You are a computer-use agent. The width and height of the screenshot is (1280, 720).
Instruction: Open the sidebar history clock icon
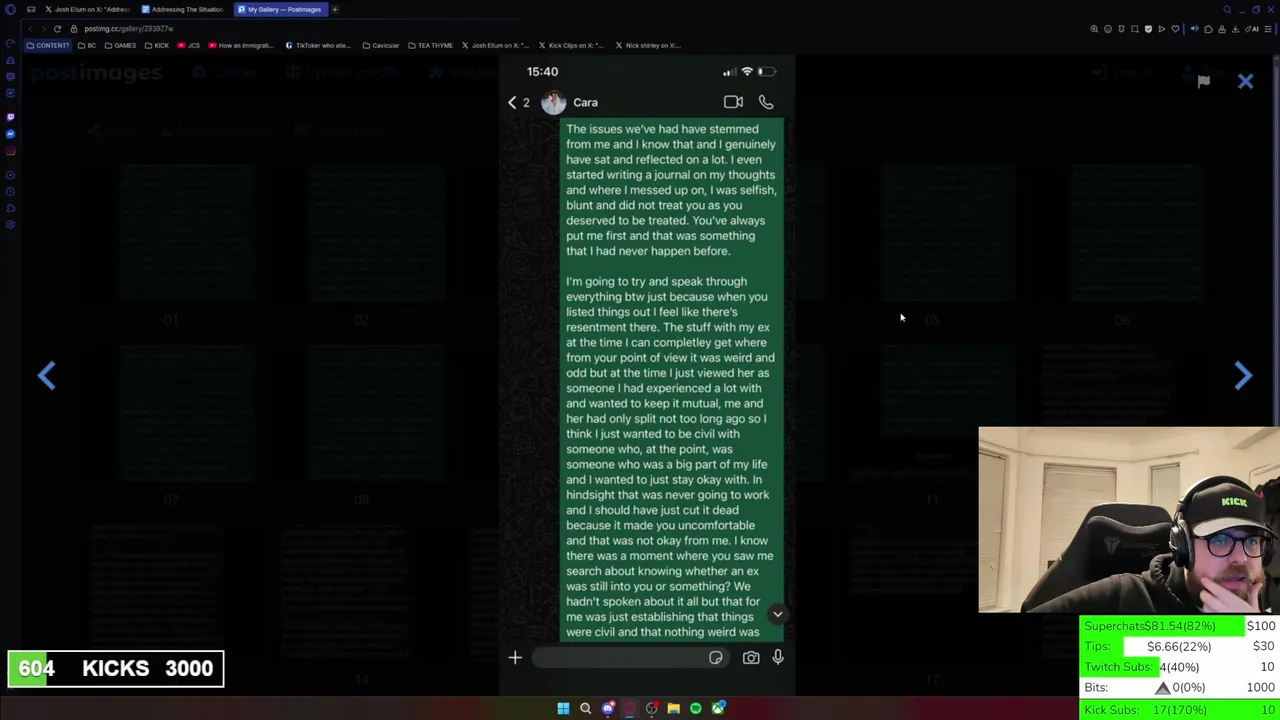point(10,191)
